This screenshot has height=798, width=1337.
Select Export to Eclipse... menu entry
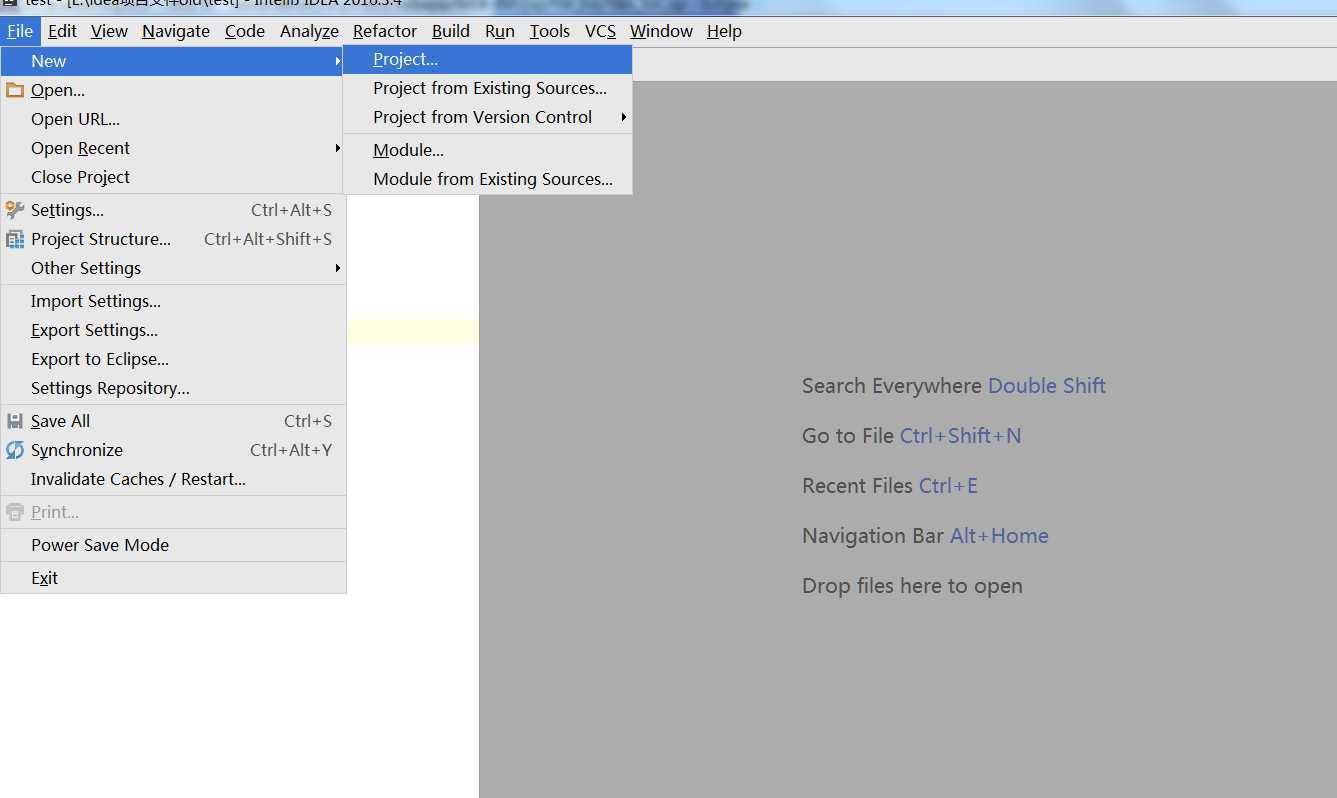tap(173, 359)
